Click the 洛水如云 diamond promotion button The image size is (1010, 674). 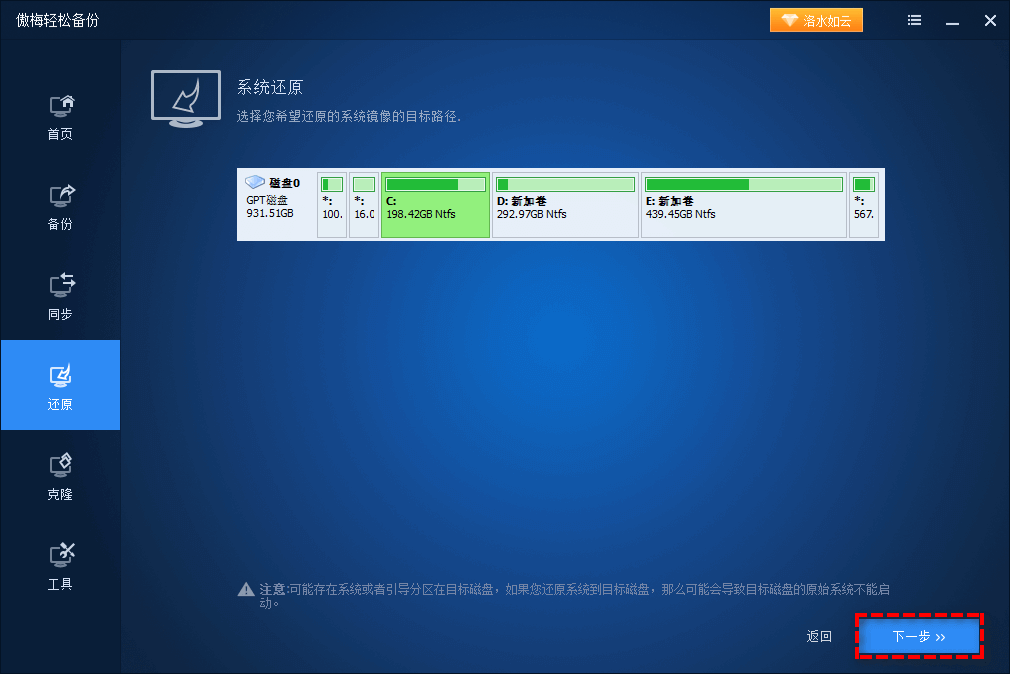816,19
